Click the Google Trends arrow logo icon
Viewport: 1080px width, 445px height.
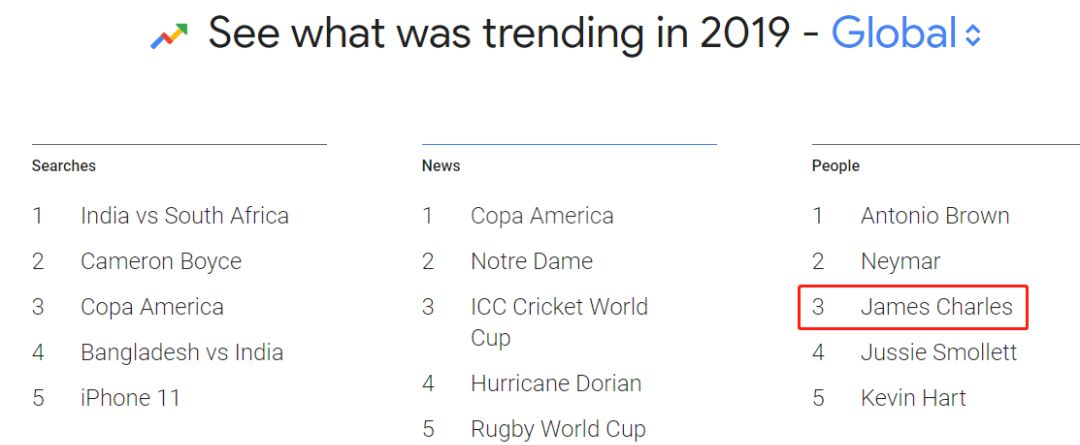coord(169,37)
